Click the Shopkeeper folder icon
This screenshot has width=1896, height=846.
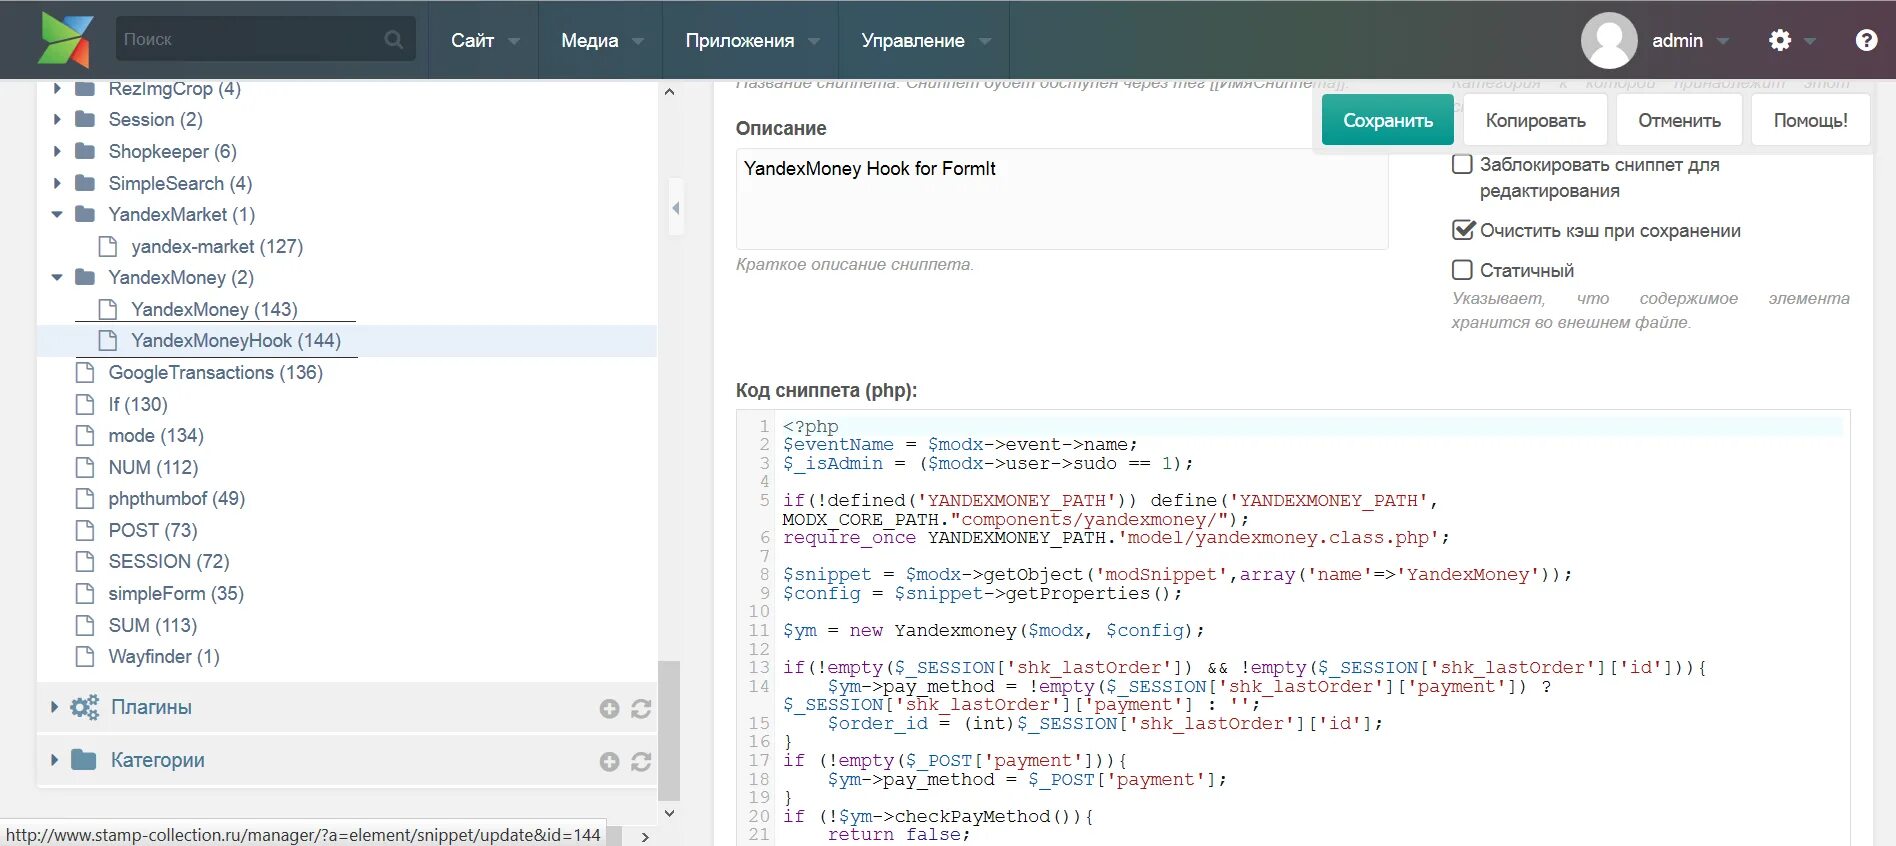coord(85,152)
